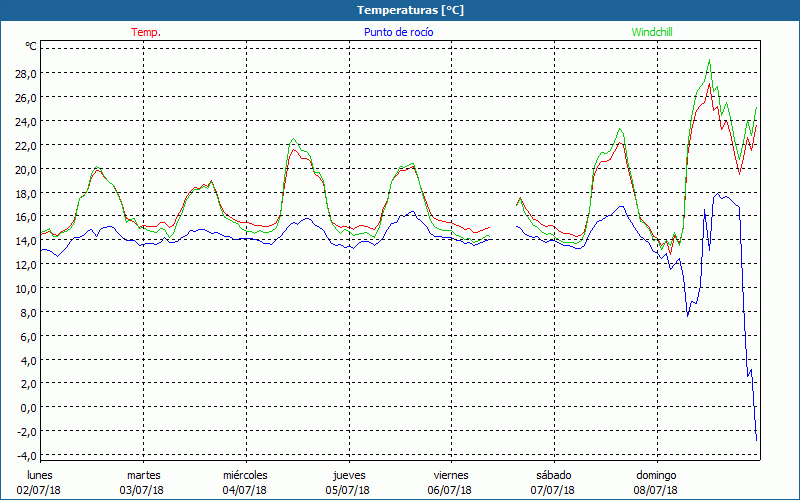Click the 'Temperaturas [°C]' title bar
Viewport: 800px width, 500px height.
click(400, 10)
